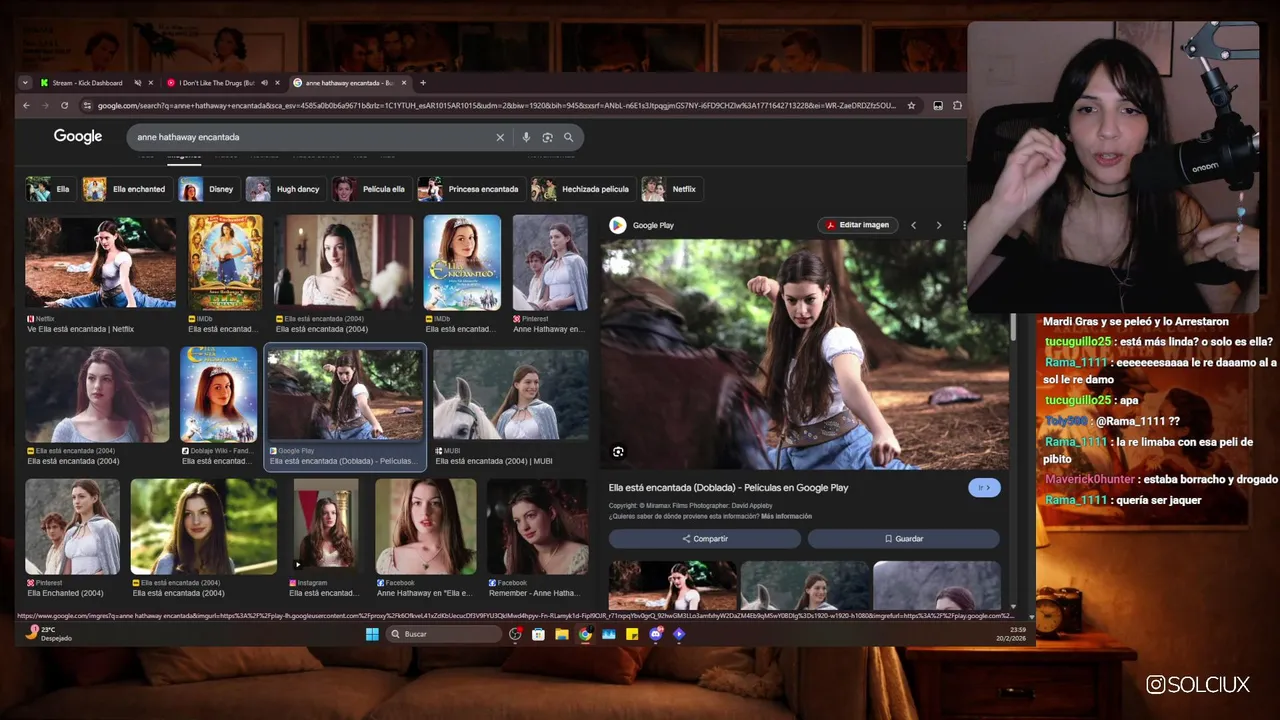Choose the Hechizada película filter chip

pos(583,189)
